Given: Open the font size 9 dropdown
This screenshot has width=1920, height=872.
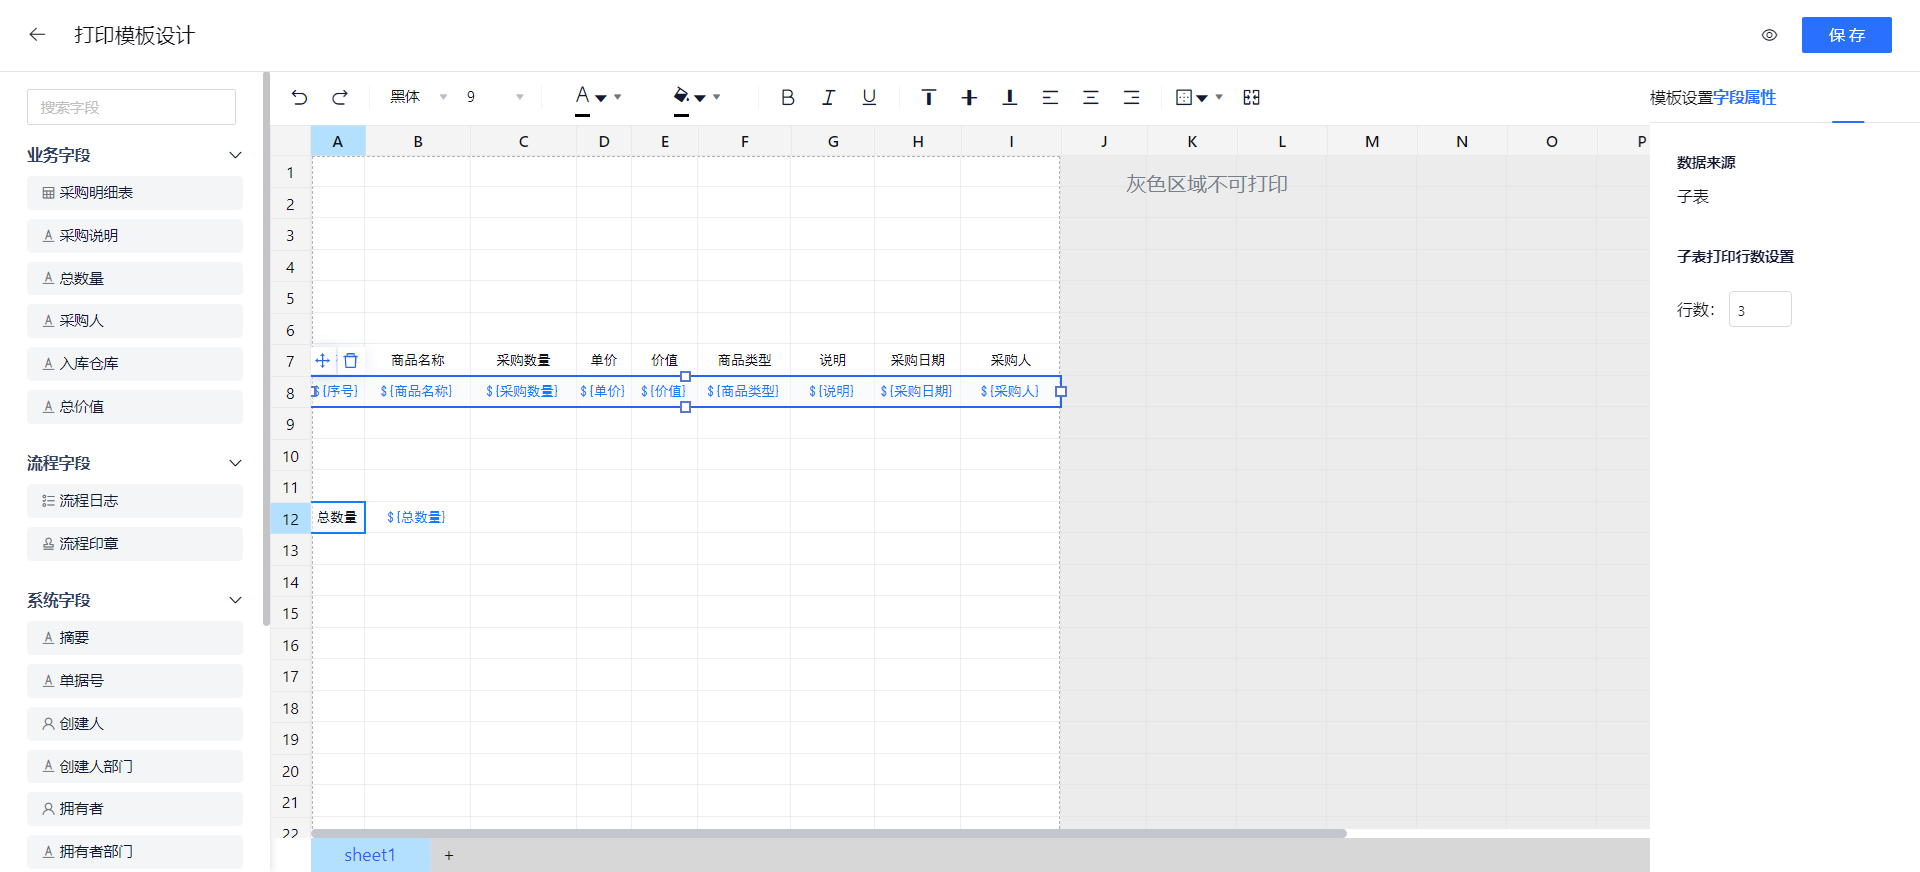Looking at the screenshot, I should pos(495,97).
